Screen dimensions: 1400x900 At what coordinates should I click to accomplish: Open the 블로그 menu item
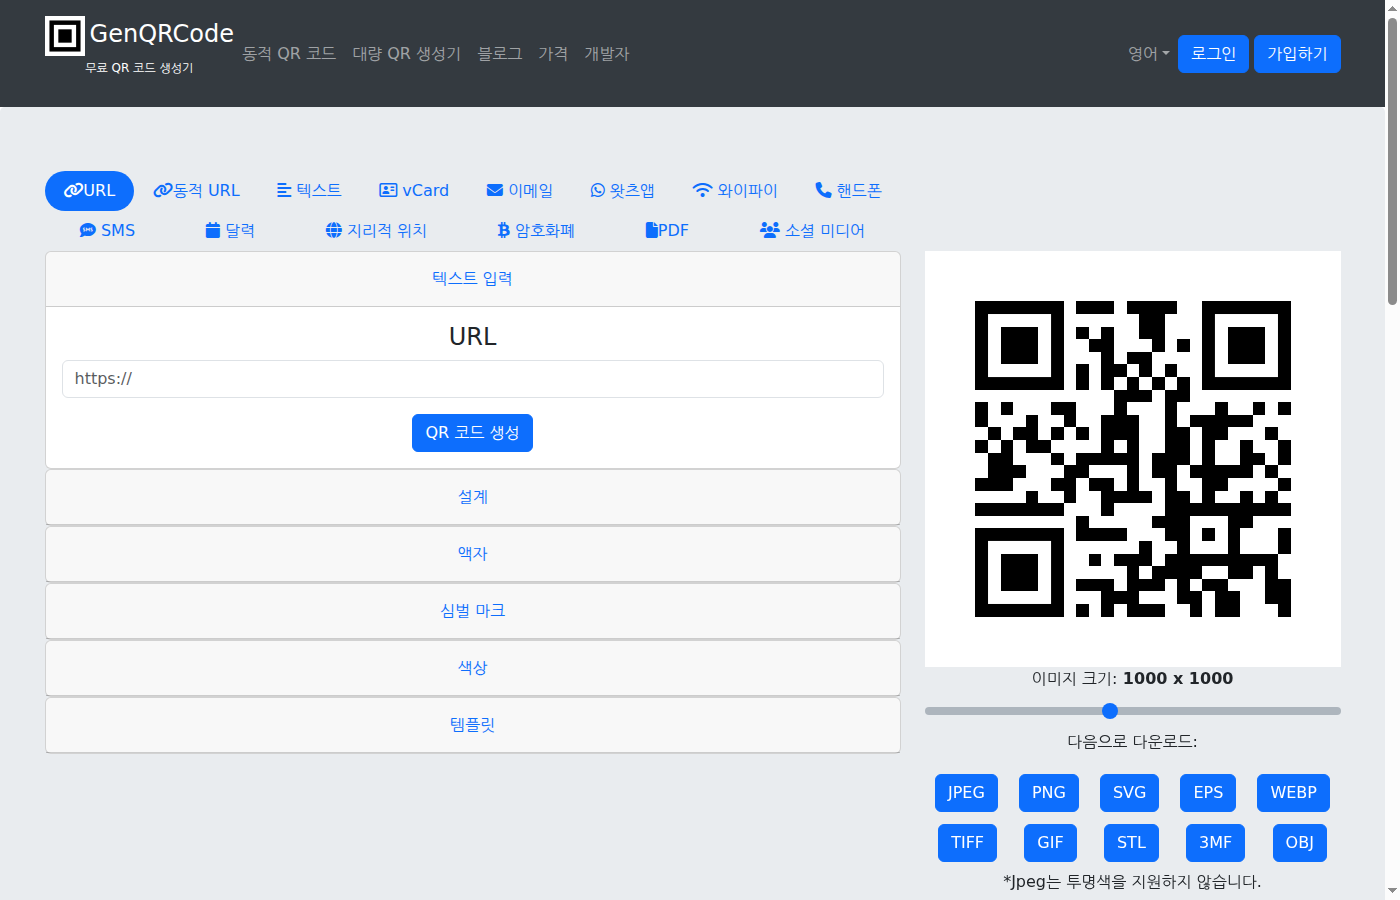coord(500,54)
